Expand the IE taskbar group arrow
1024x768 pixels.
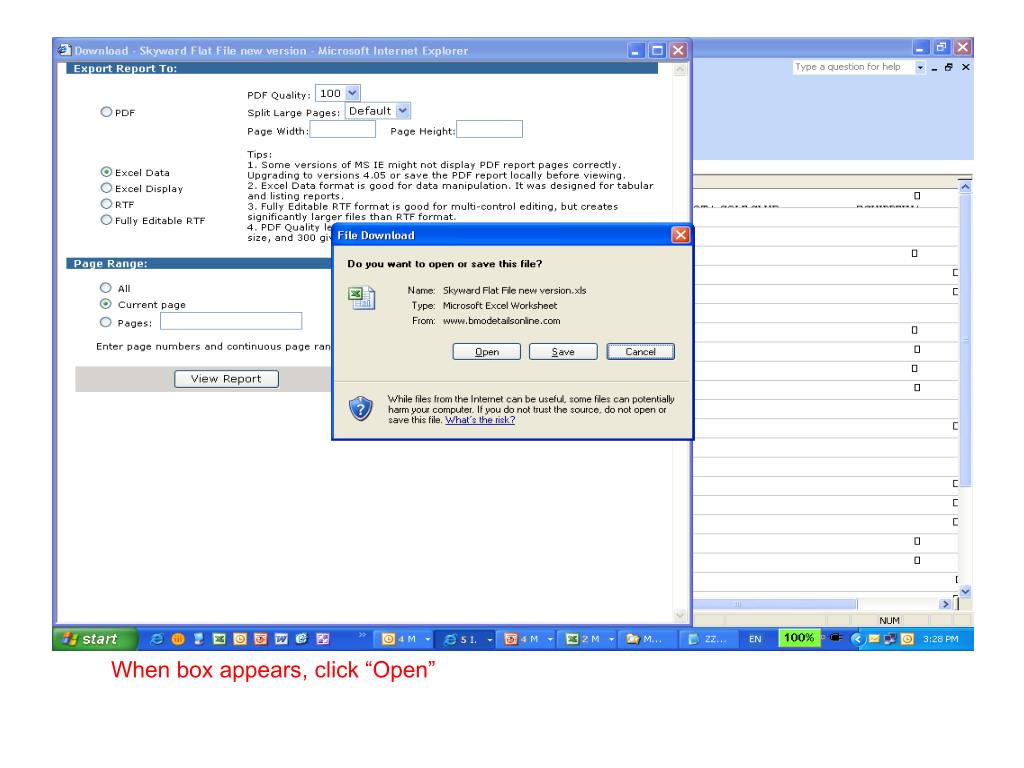pos(489,639)
